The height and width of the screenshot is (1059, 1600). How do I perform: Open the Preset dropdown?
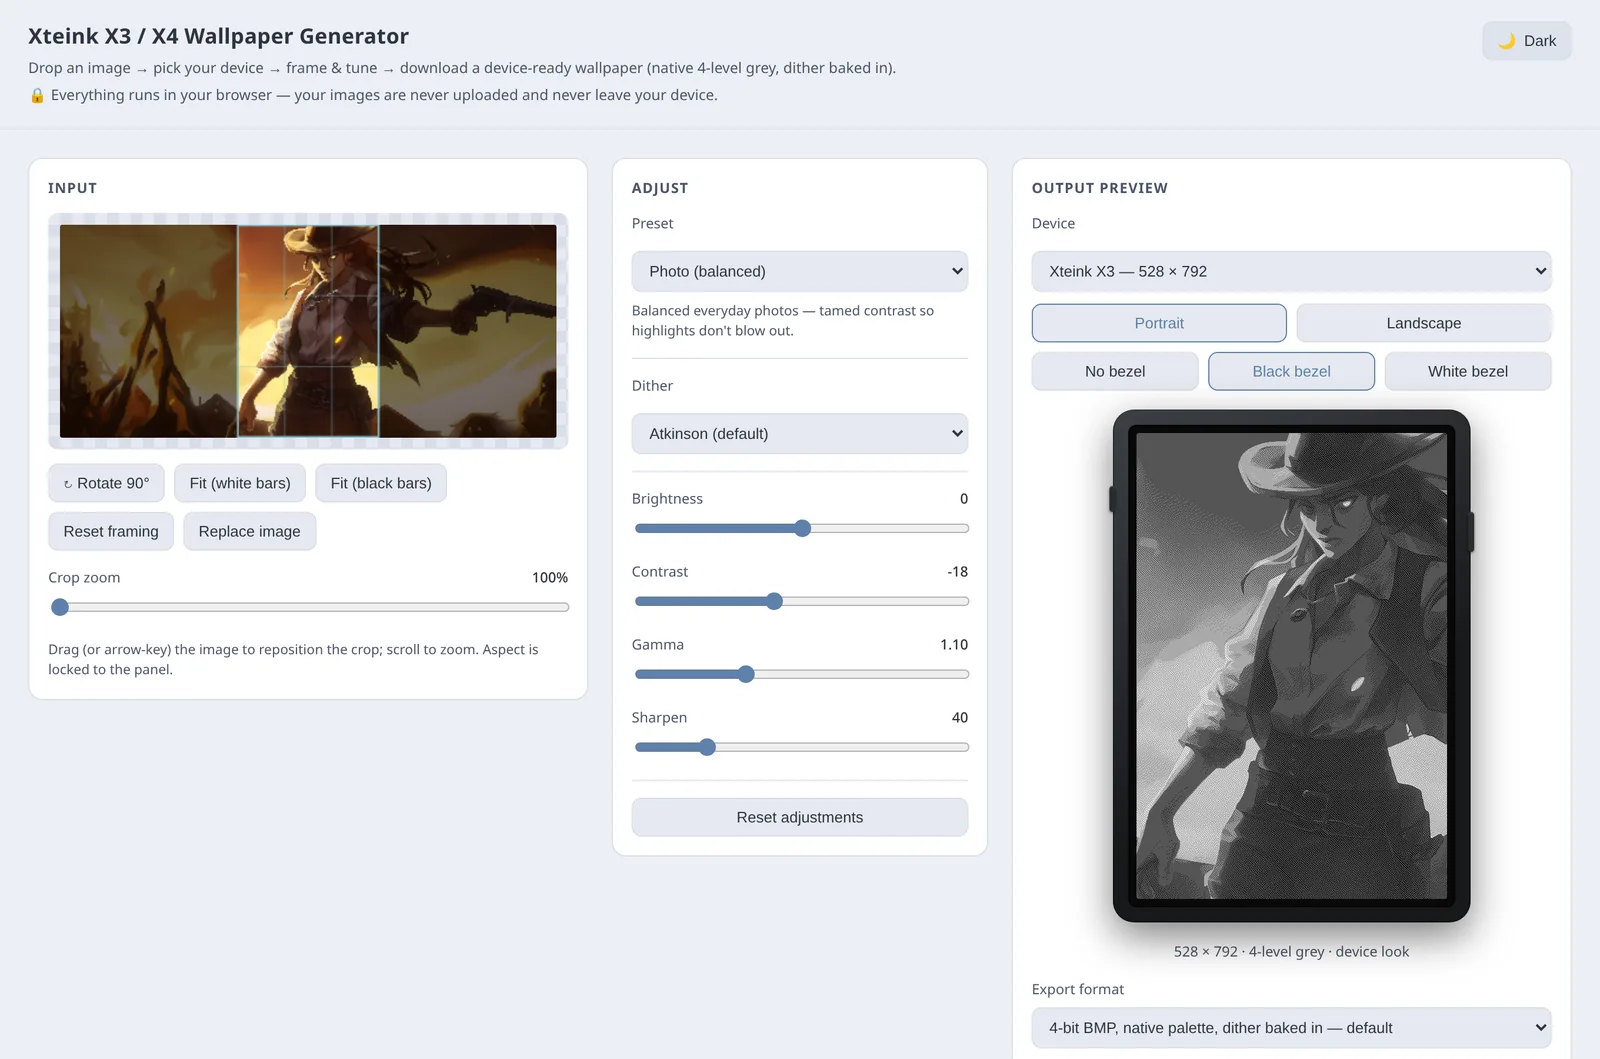click(x=800, y=271)
